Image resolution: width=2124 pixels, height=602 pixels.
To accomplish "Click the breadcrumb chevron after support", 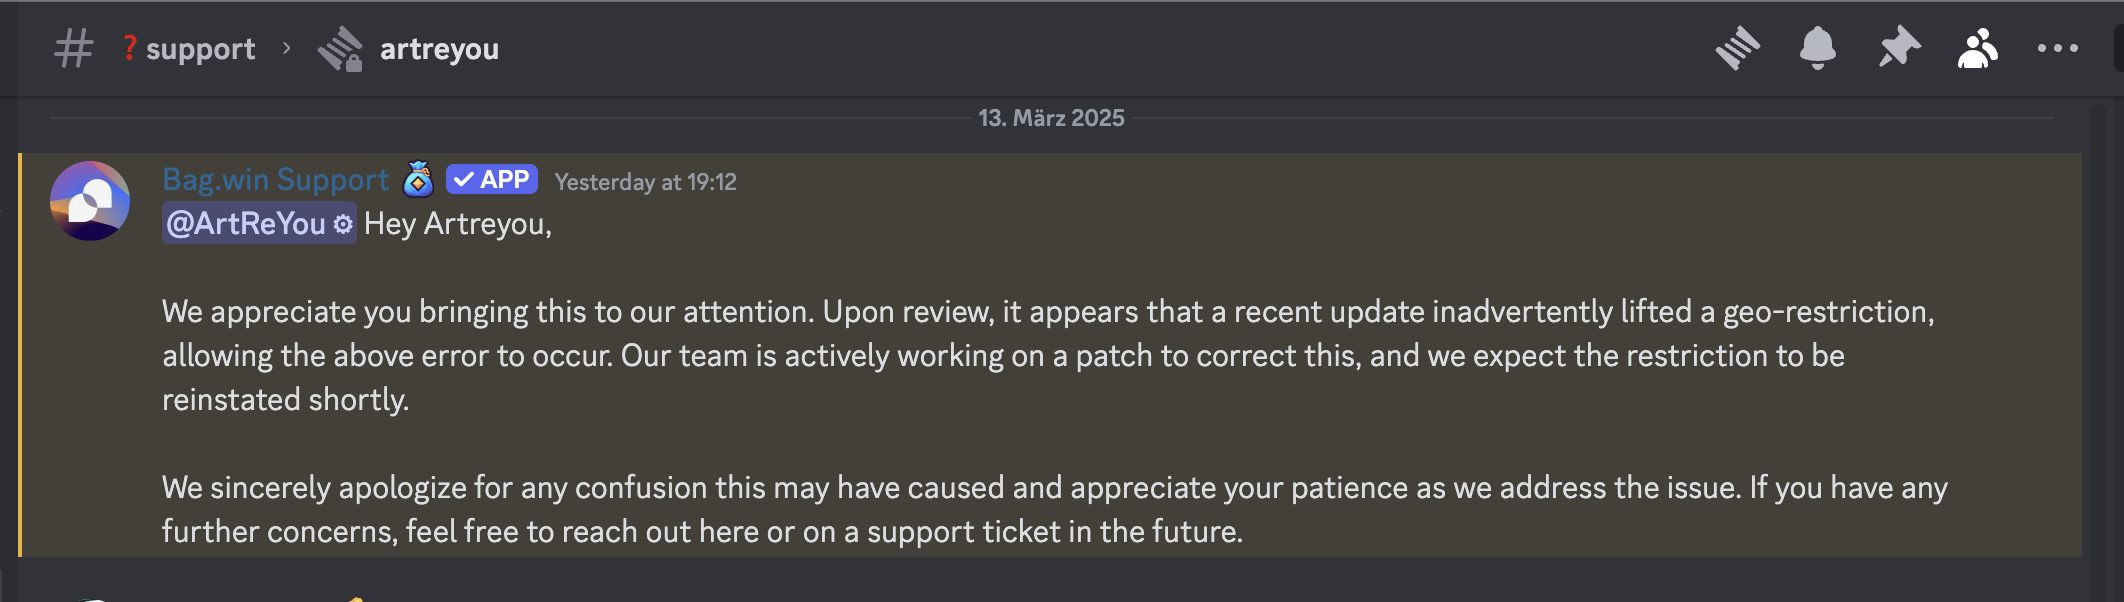I will [287, 48].
